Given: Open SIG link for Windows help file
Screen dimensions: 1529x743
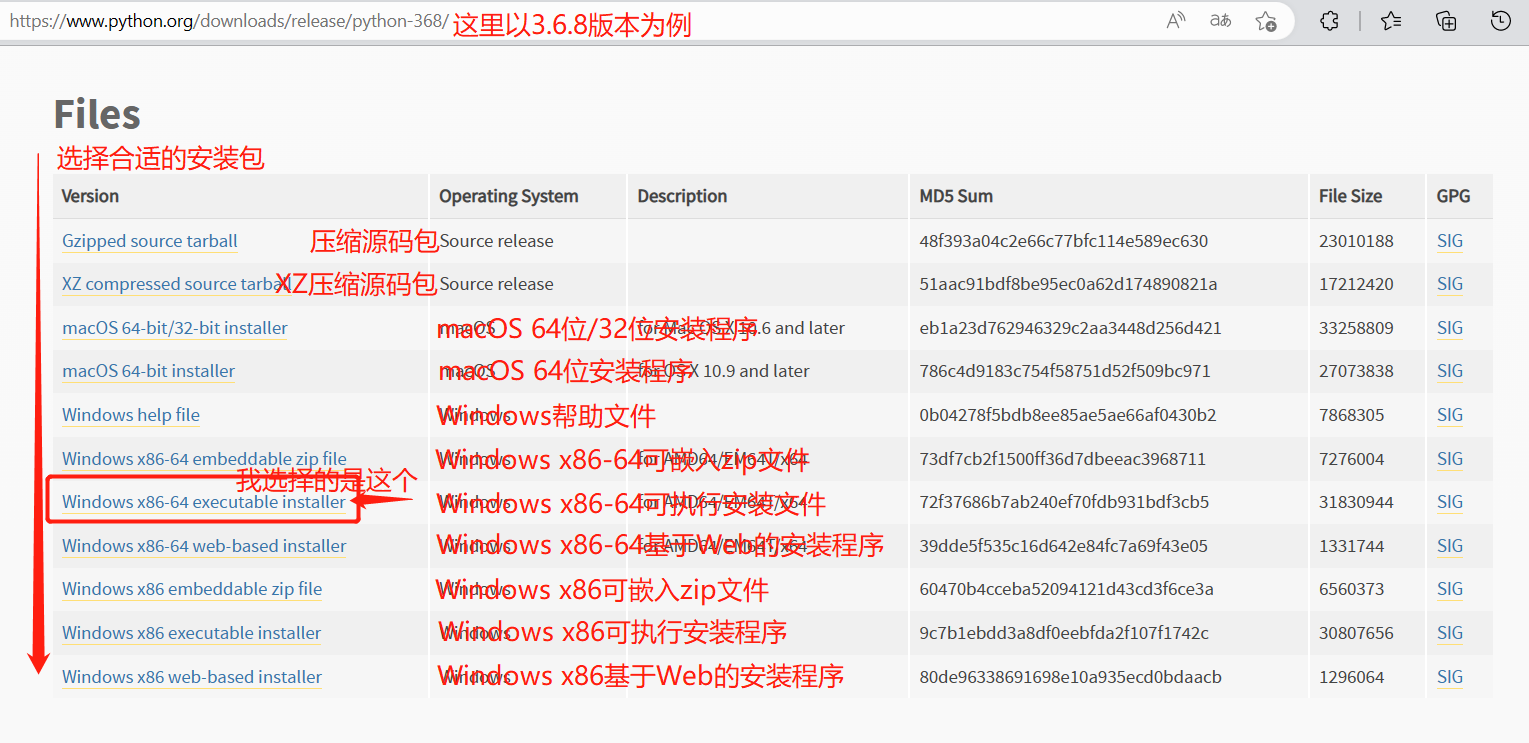Looking at the screenshot, I should pyautogui.click(x=1450, y=415).
